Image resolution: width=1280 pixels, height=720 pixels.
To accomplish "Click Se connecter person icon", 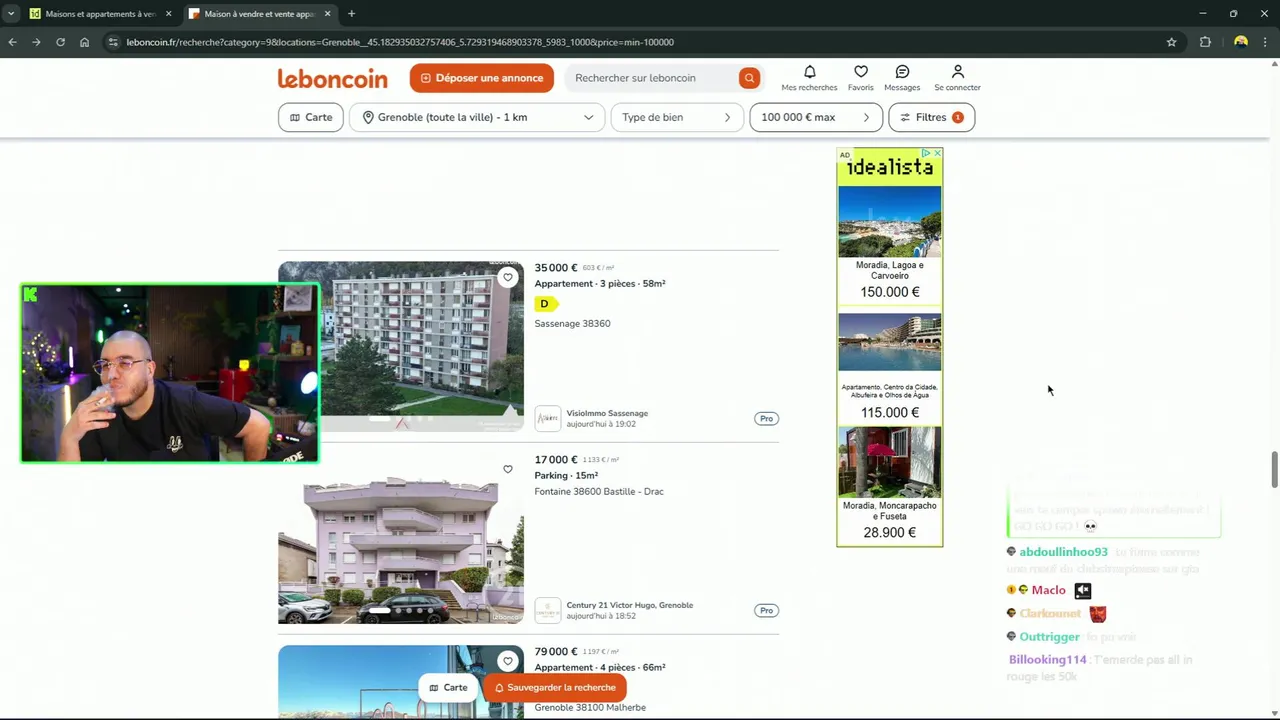I will pos(957,72).
